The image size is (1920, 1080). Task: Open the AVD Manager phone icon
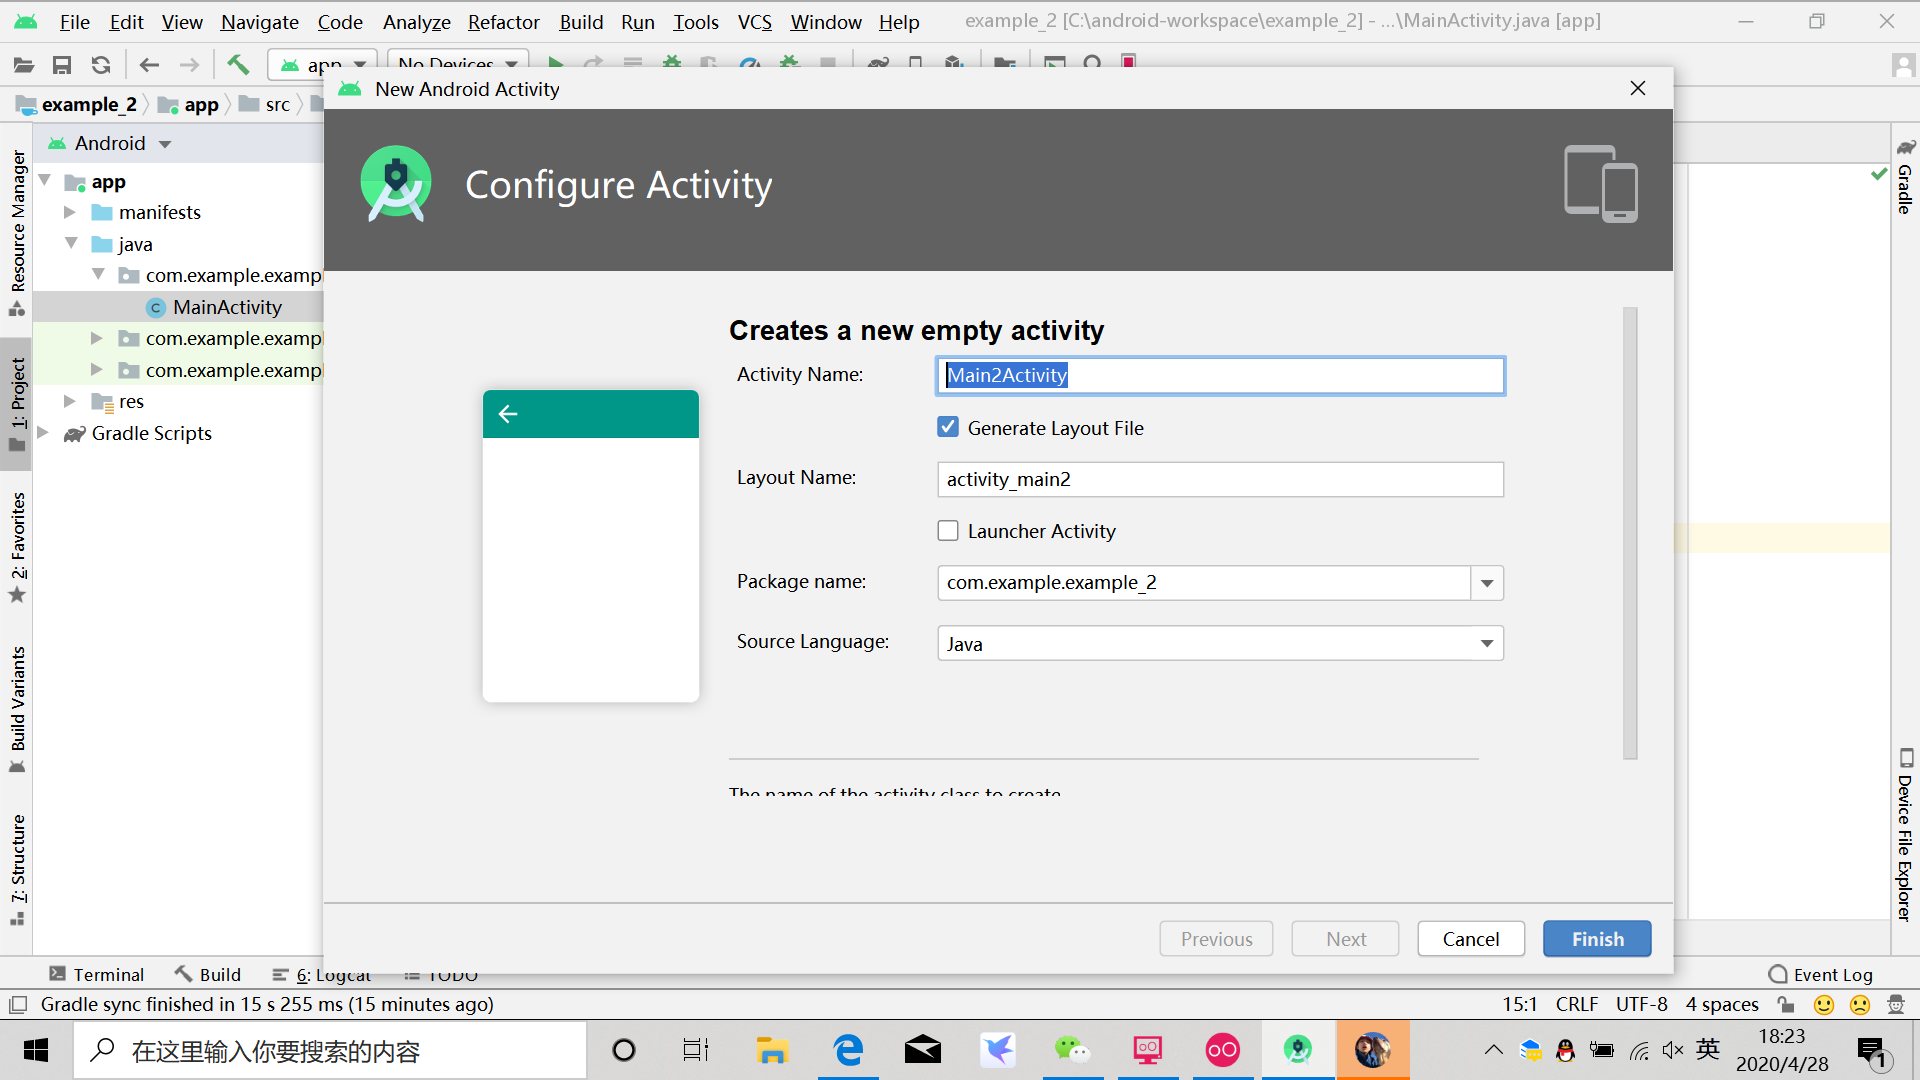point(916,64)
